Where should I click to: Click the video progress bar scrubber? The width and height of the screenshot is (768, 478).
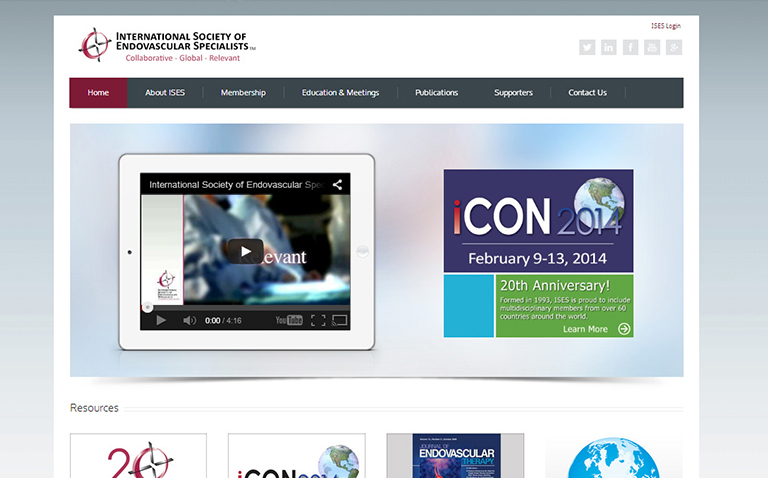click(x=147, y=308)
